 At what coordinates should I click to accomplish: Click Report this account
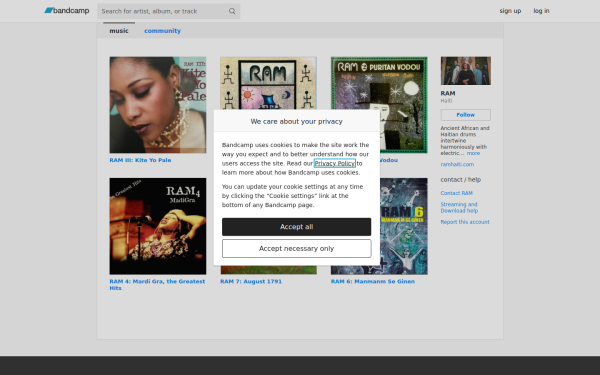click(465, 222)
